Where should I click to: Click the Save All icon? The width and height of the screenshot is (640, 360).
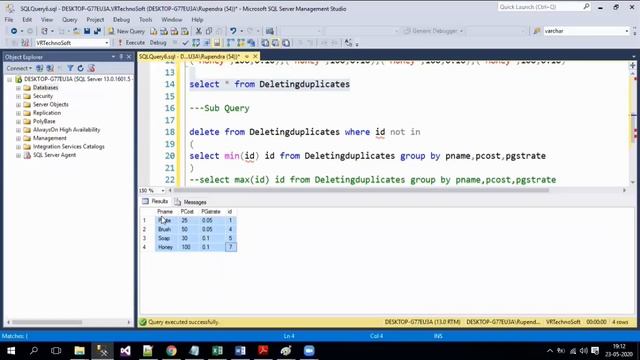97,31
